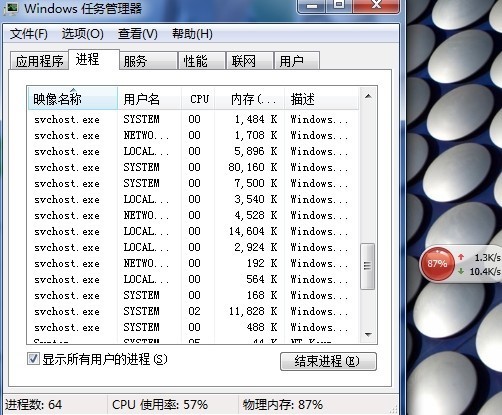502x415 pixels.
Task: Select svchost.exe row using 5,896 K
Action: coord(193,151)
